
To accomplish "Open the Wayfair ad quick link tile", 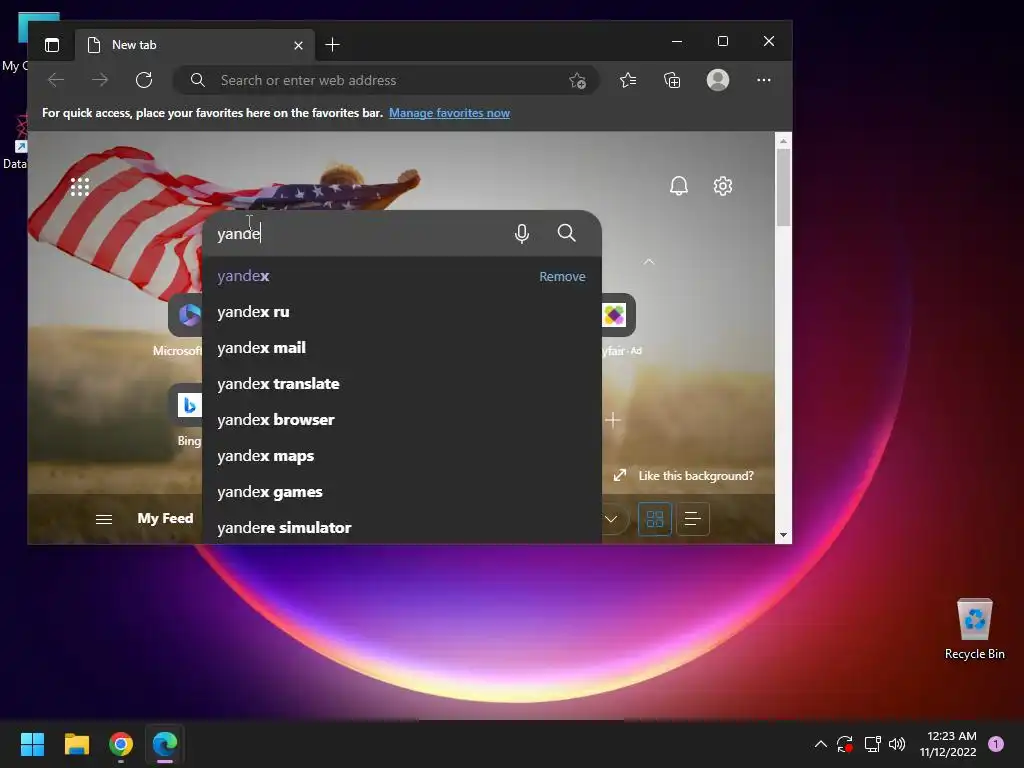I will 618,315.
